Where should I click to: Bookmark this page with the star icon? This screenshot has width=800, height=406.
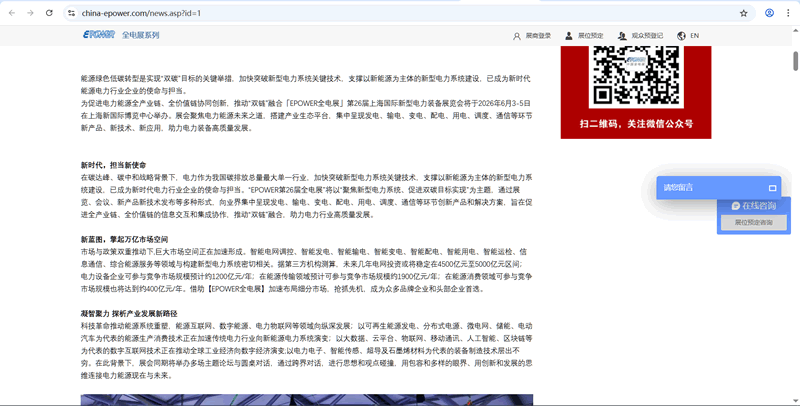click(743, 13)
